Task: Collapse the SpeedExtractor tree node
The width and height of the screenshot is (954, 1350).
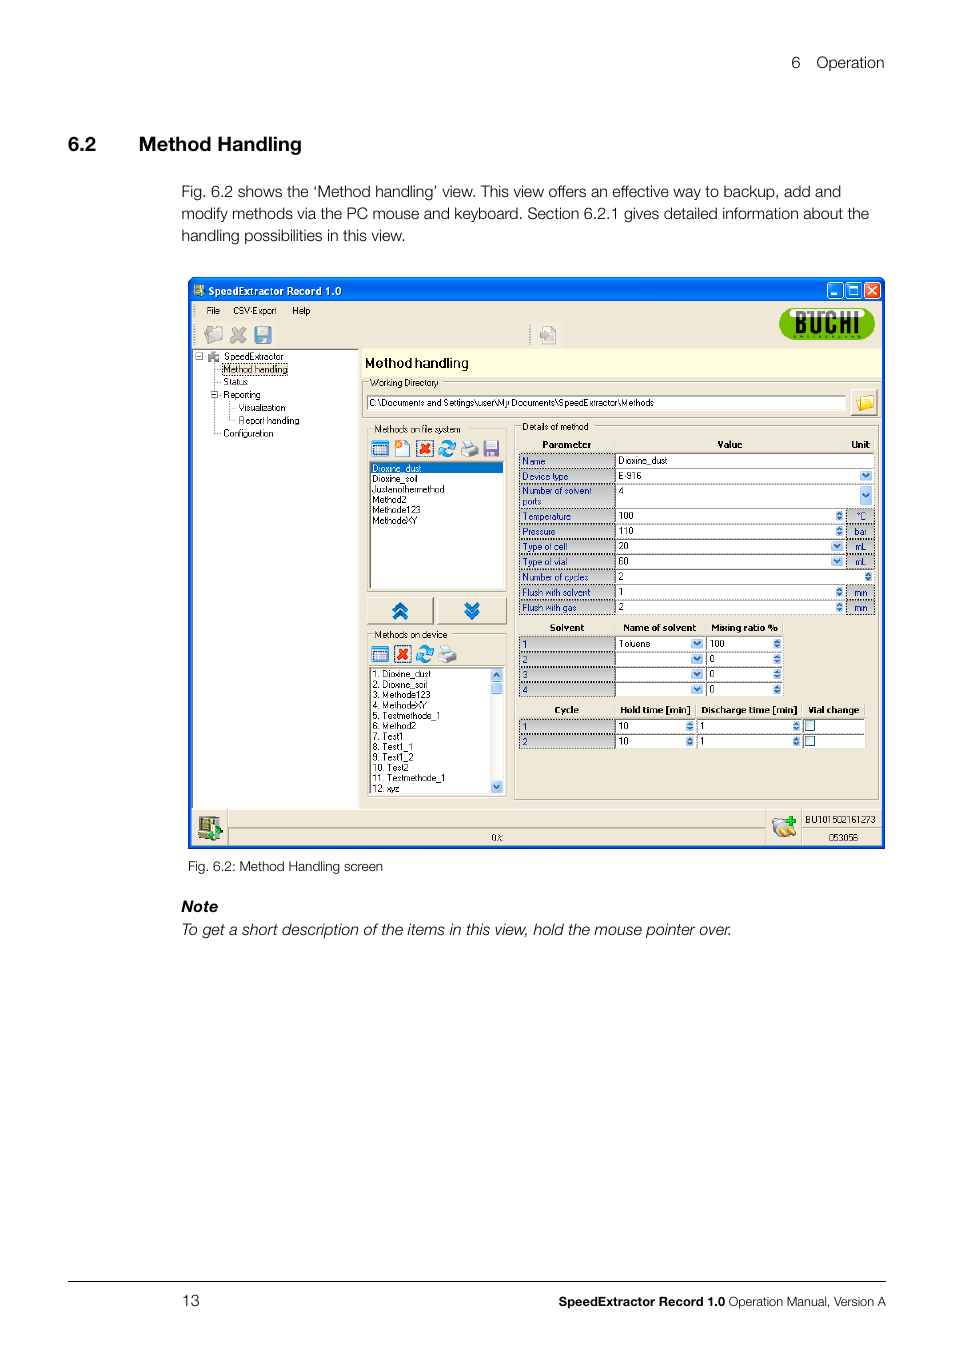Action: pos(199,356)
